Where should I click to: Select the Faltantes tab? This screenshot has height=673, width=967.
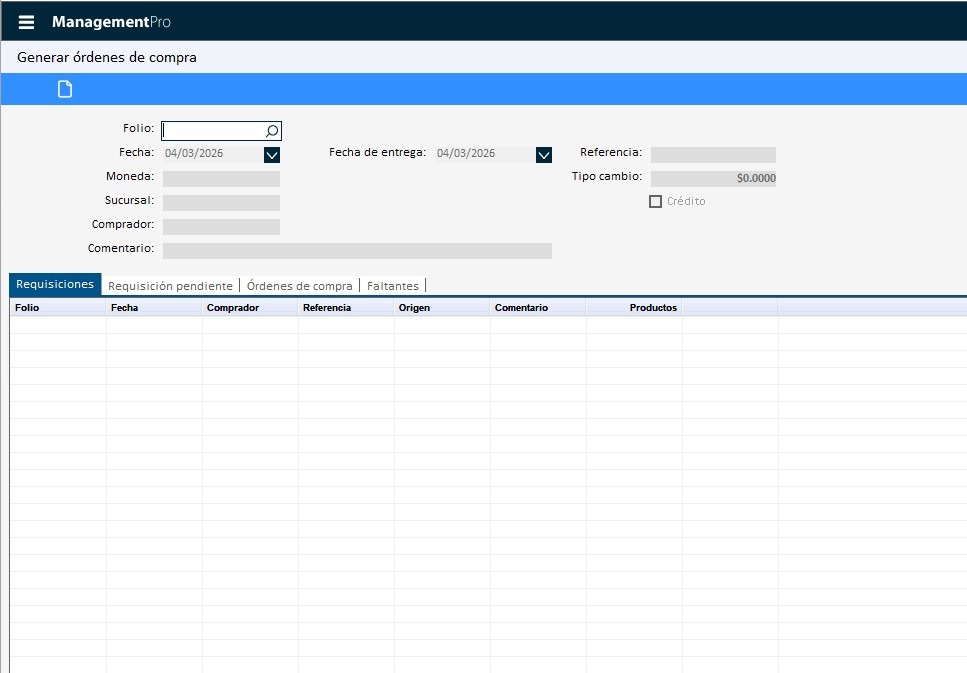(393, 286)
